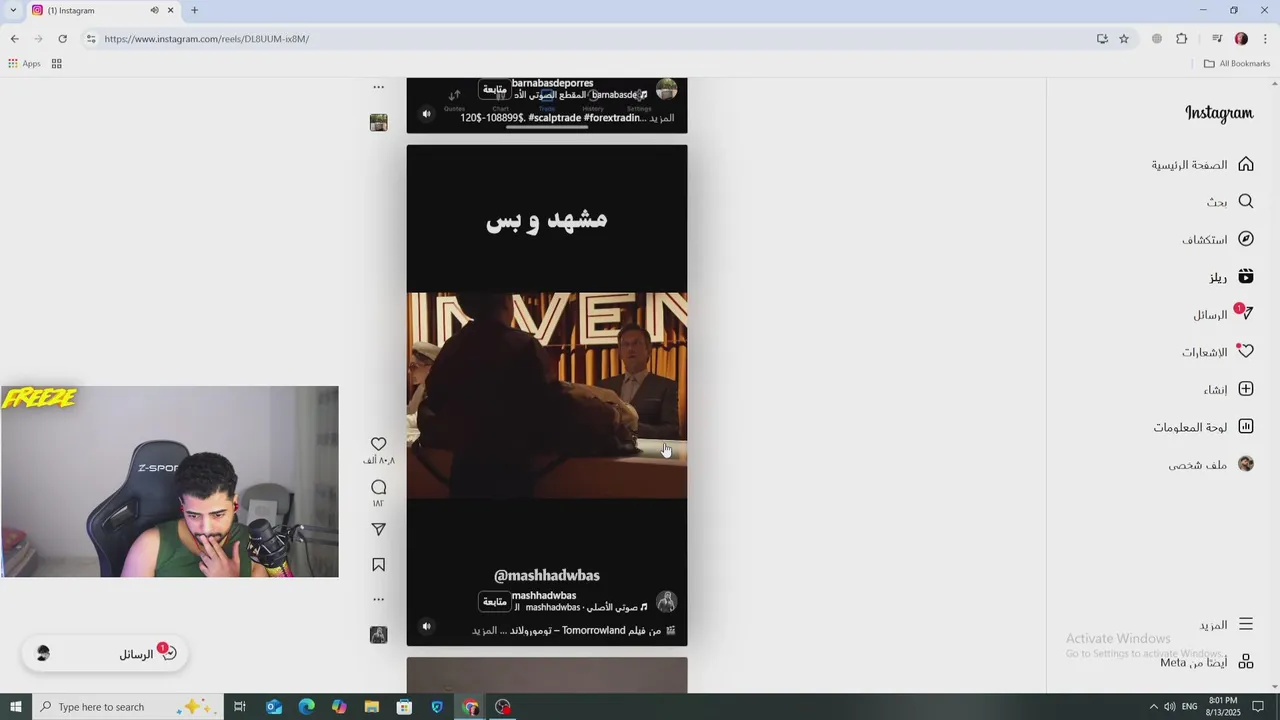Like the mashhadwbas reel with heart icon
Screen dimensions: 1280x720
[x=378, y=444]
